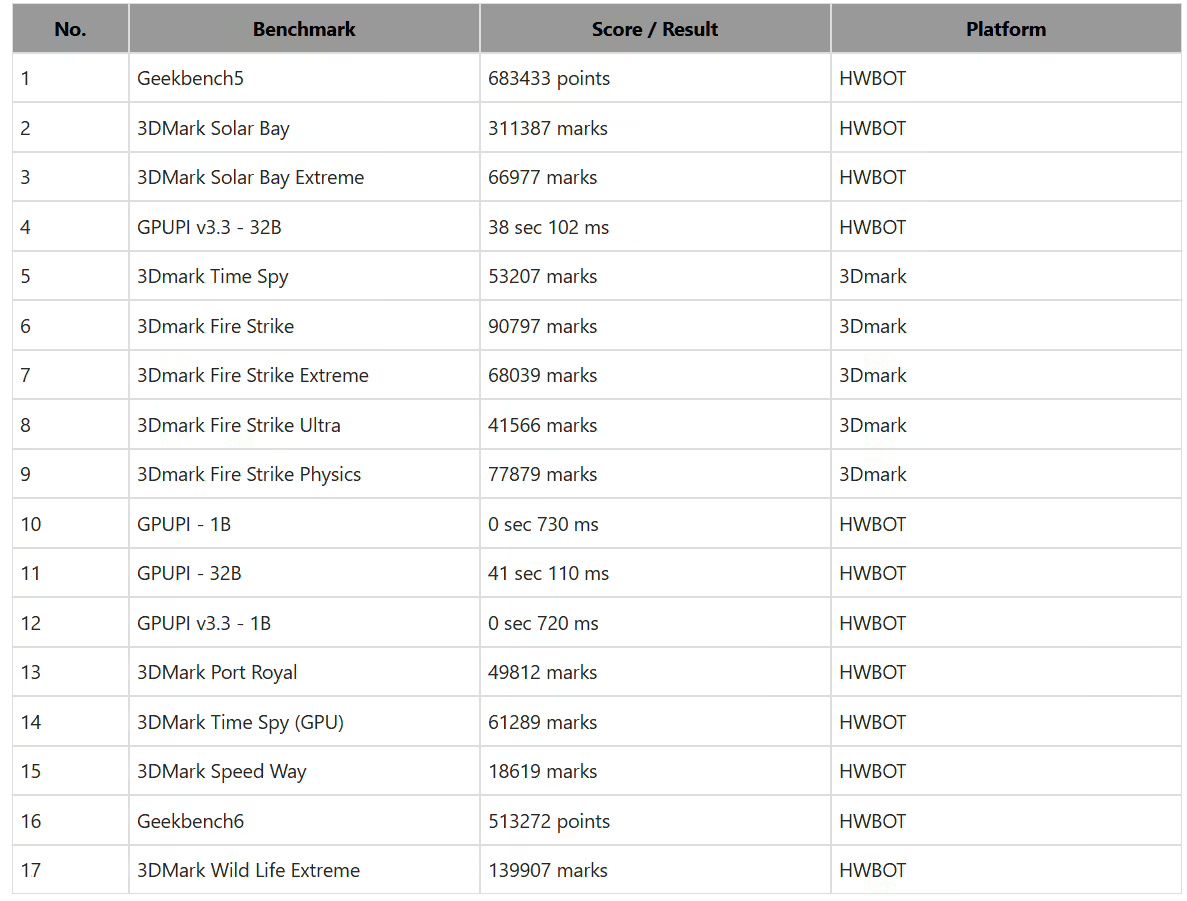Image resolution: width=1187 pixels, height=901 pixels.
Task: Select the 61289 marks score cell
Action: click(x=542, y=722)
